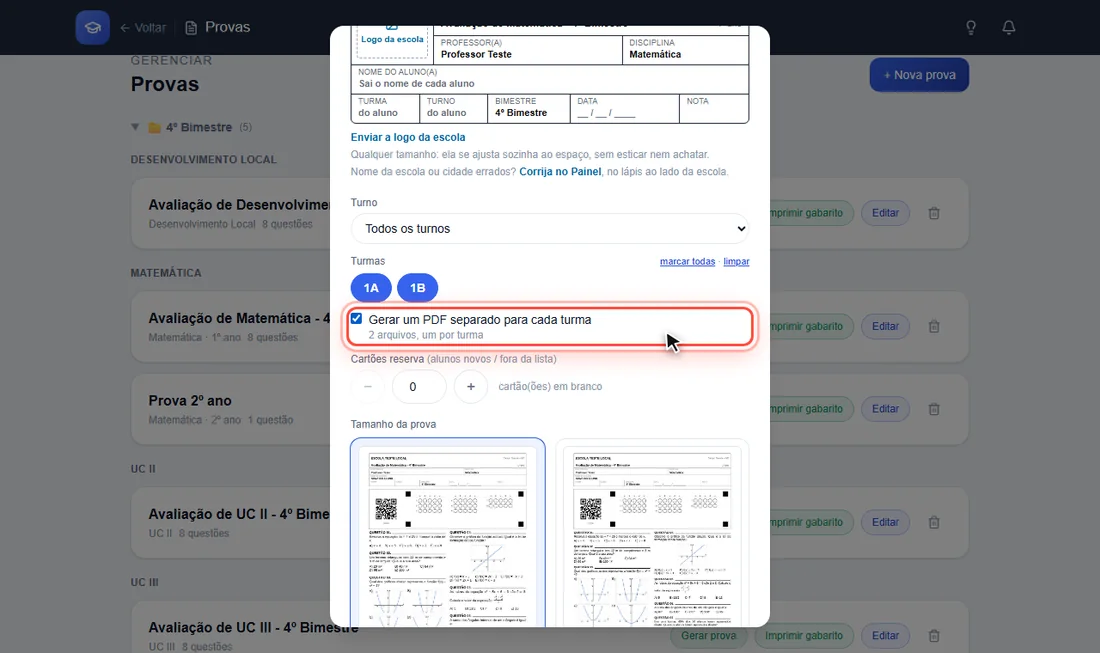Image resolution: width=1100 pixels, height=653 pixels.
Task: Decrease reserve cards with minus button
Action: pos(368,386)
